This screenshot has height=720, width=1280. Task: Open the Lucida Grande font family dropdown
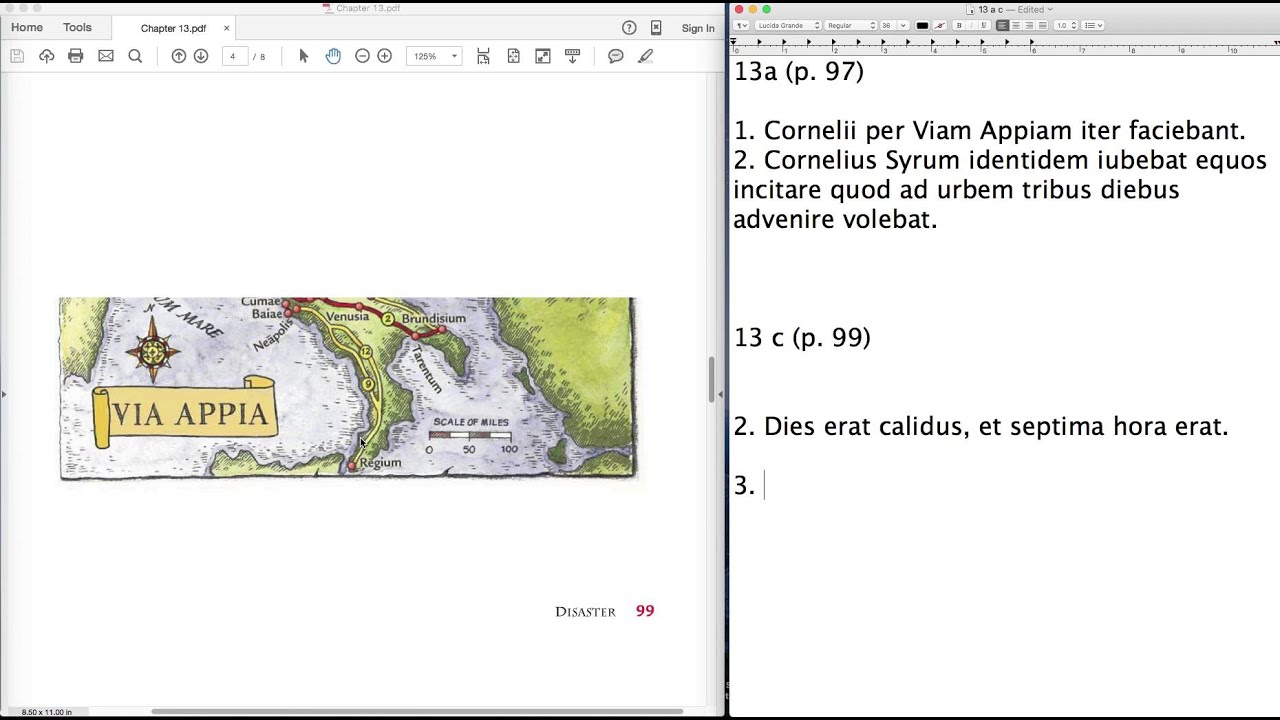point(787,25)
